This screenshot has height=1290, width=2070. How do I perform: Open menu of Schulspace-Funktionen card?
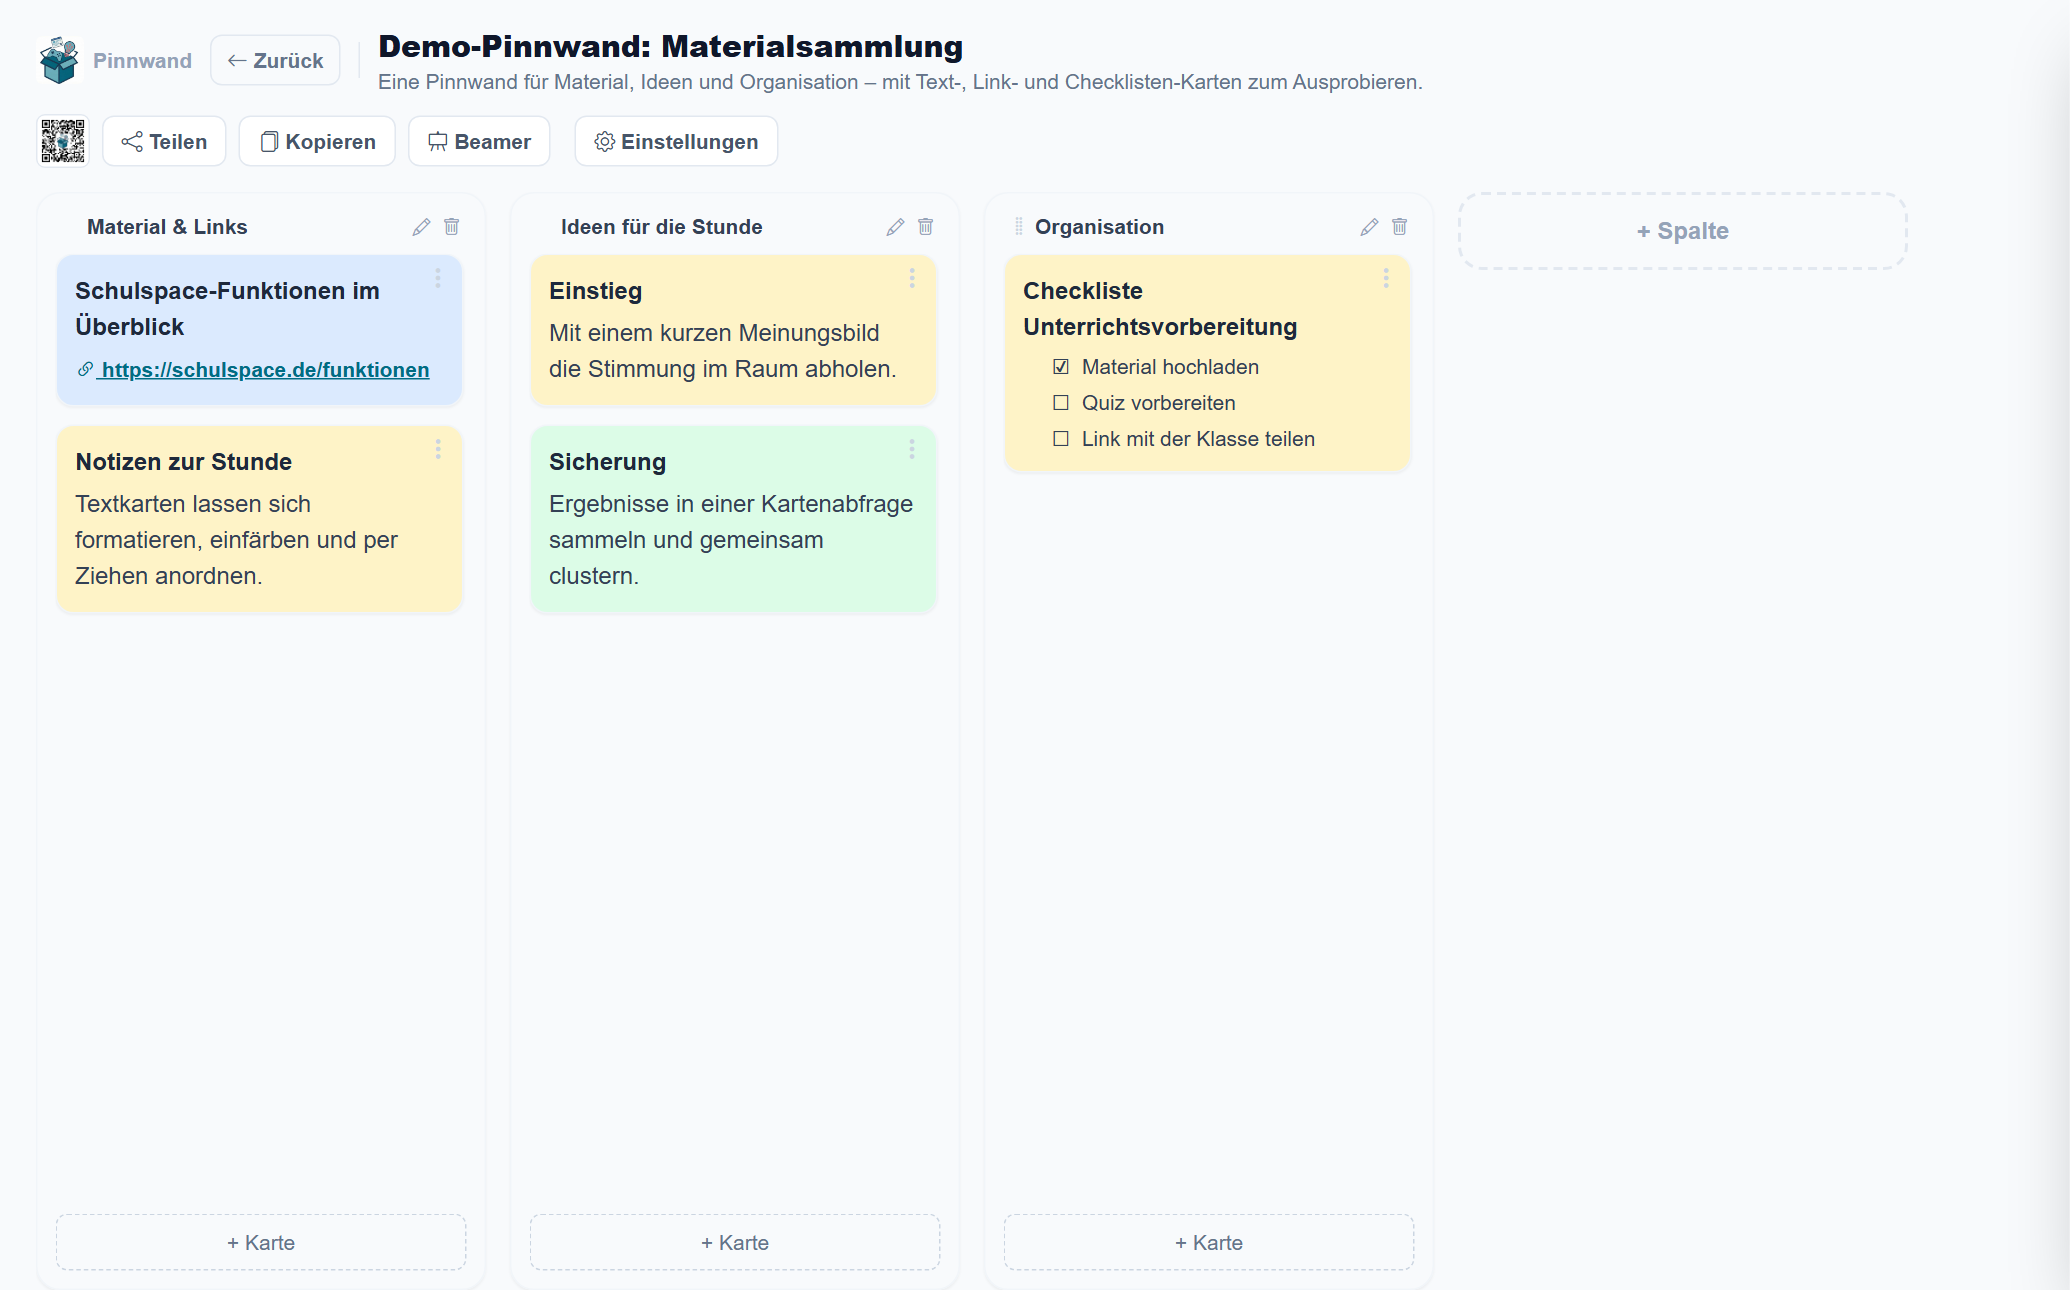click(x=438, y=278)
